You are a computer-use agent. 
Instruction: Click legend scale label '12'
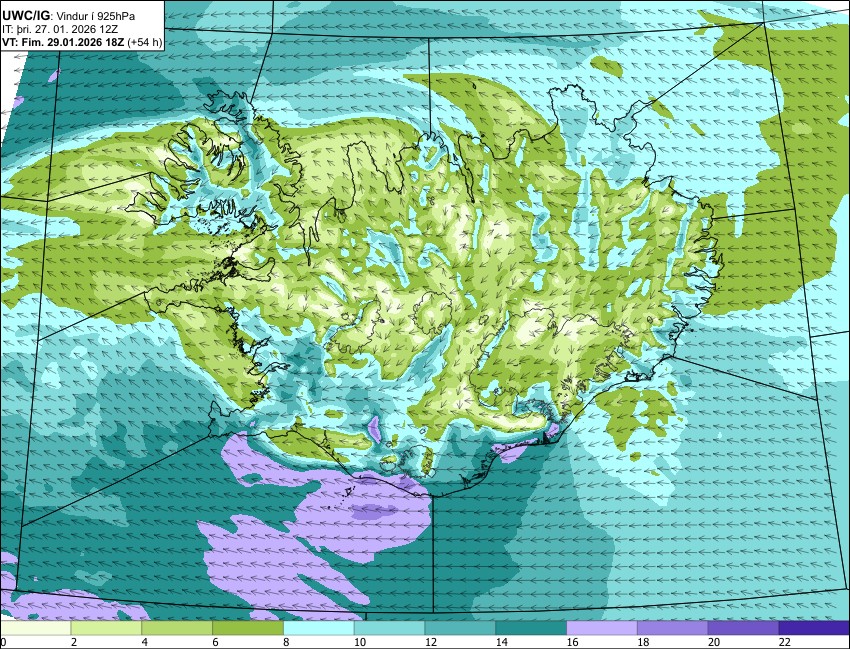pyautogui.click(x=431, y=642)
